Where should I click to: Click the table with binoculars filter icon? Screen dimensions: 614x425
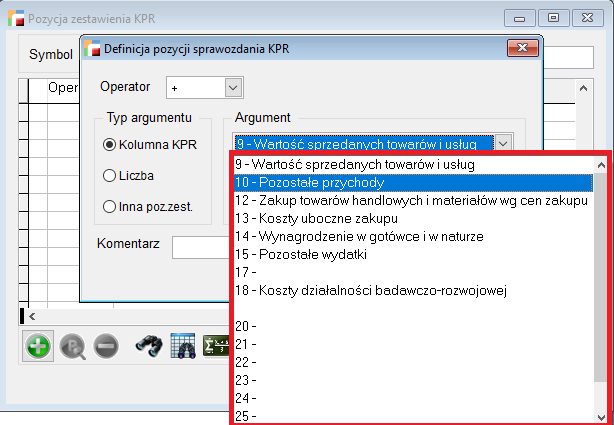[x=182, y=346]
